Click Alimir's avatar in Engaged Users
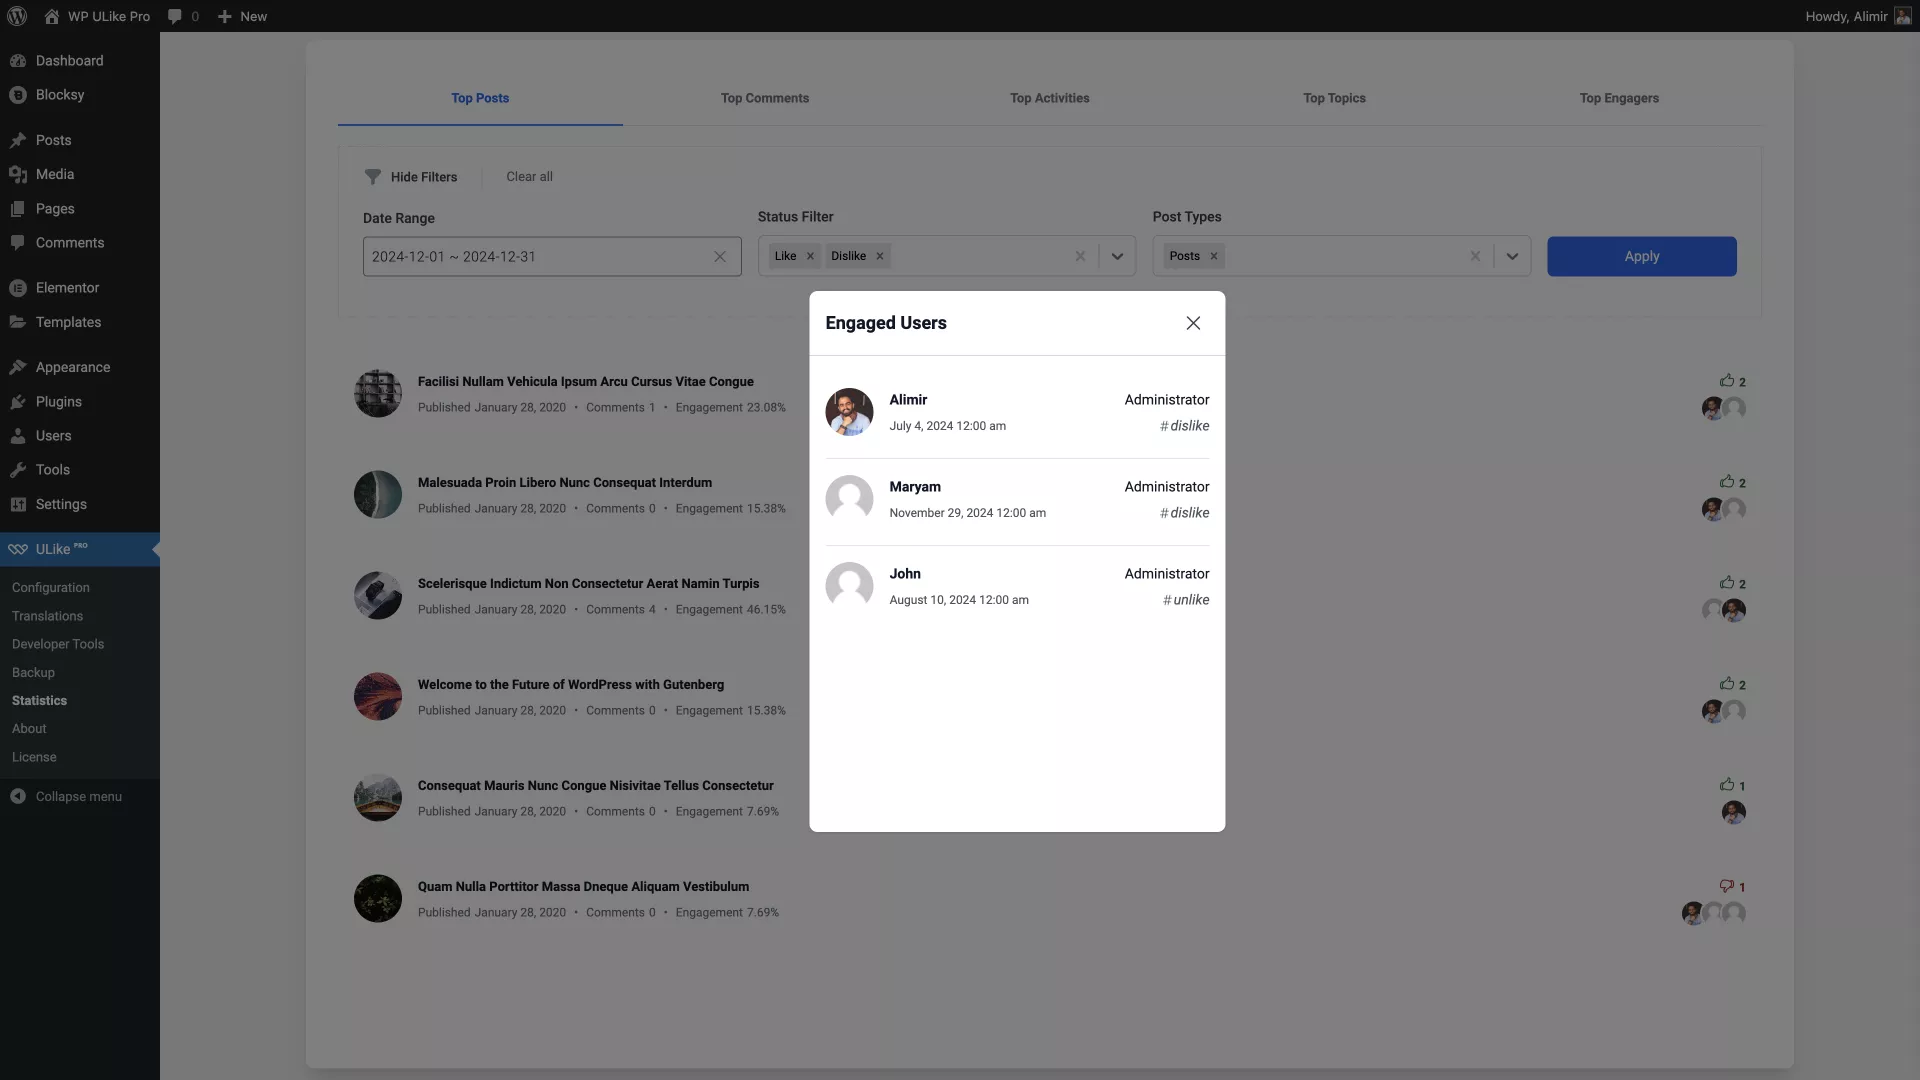1920x1080 pixels. [849, 412]
